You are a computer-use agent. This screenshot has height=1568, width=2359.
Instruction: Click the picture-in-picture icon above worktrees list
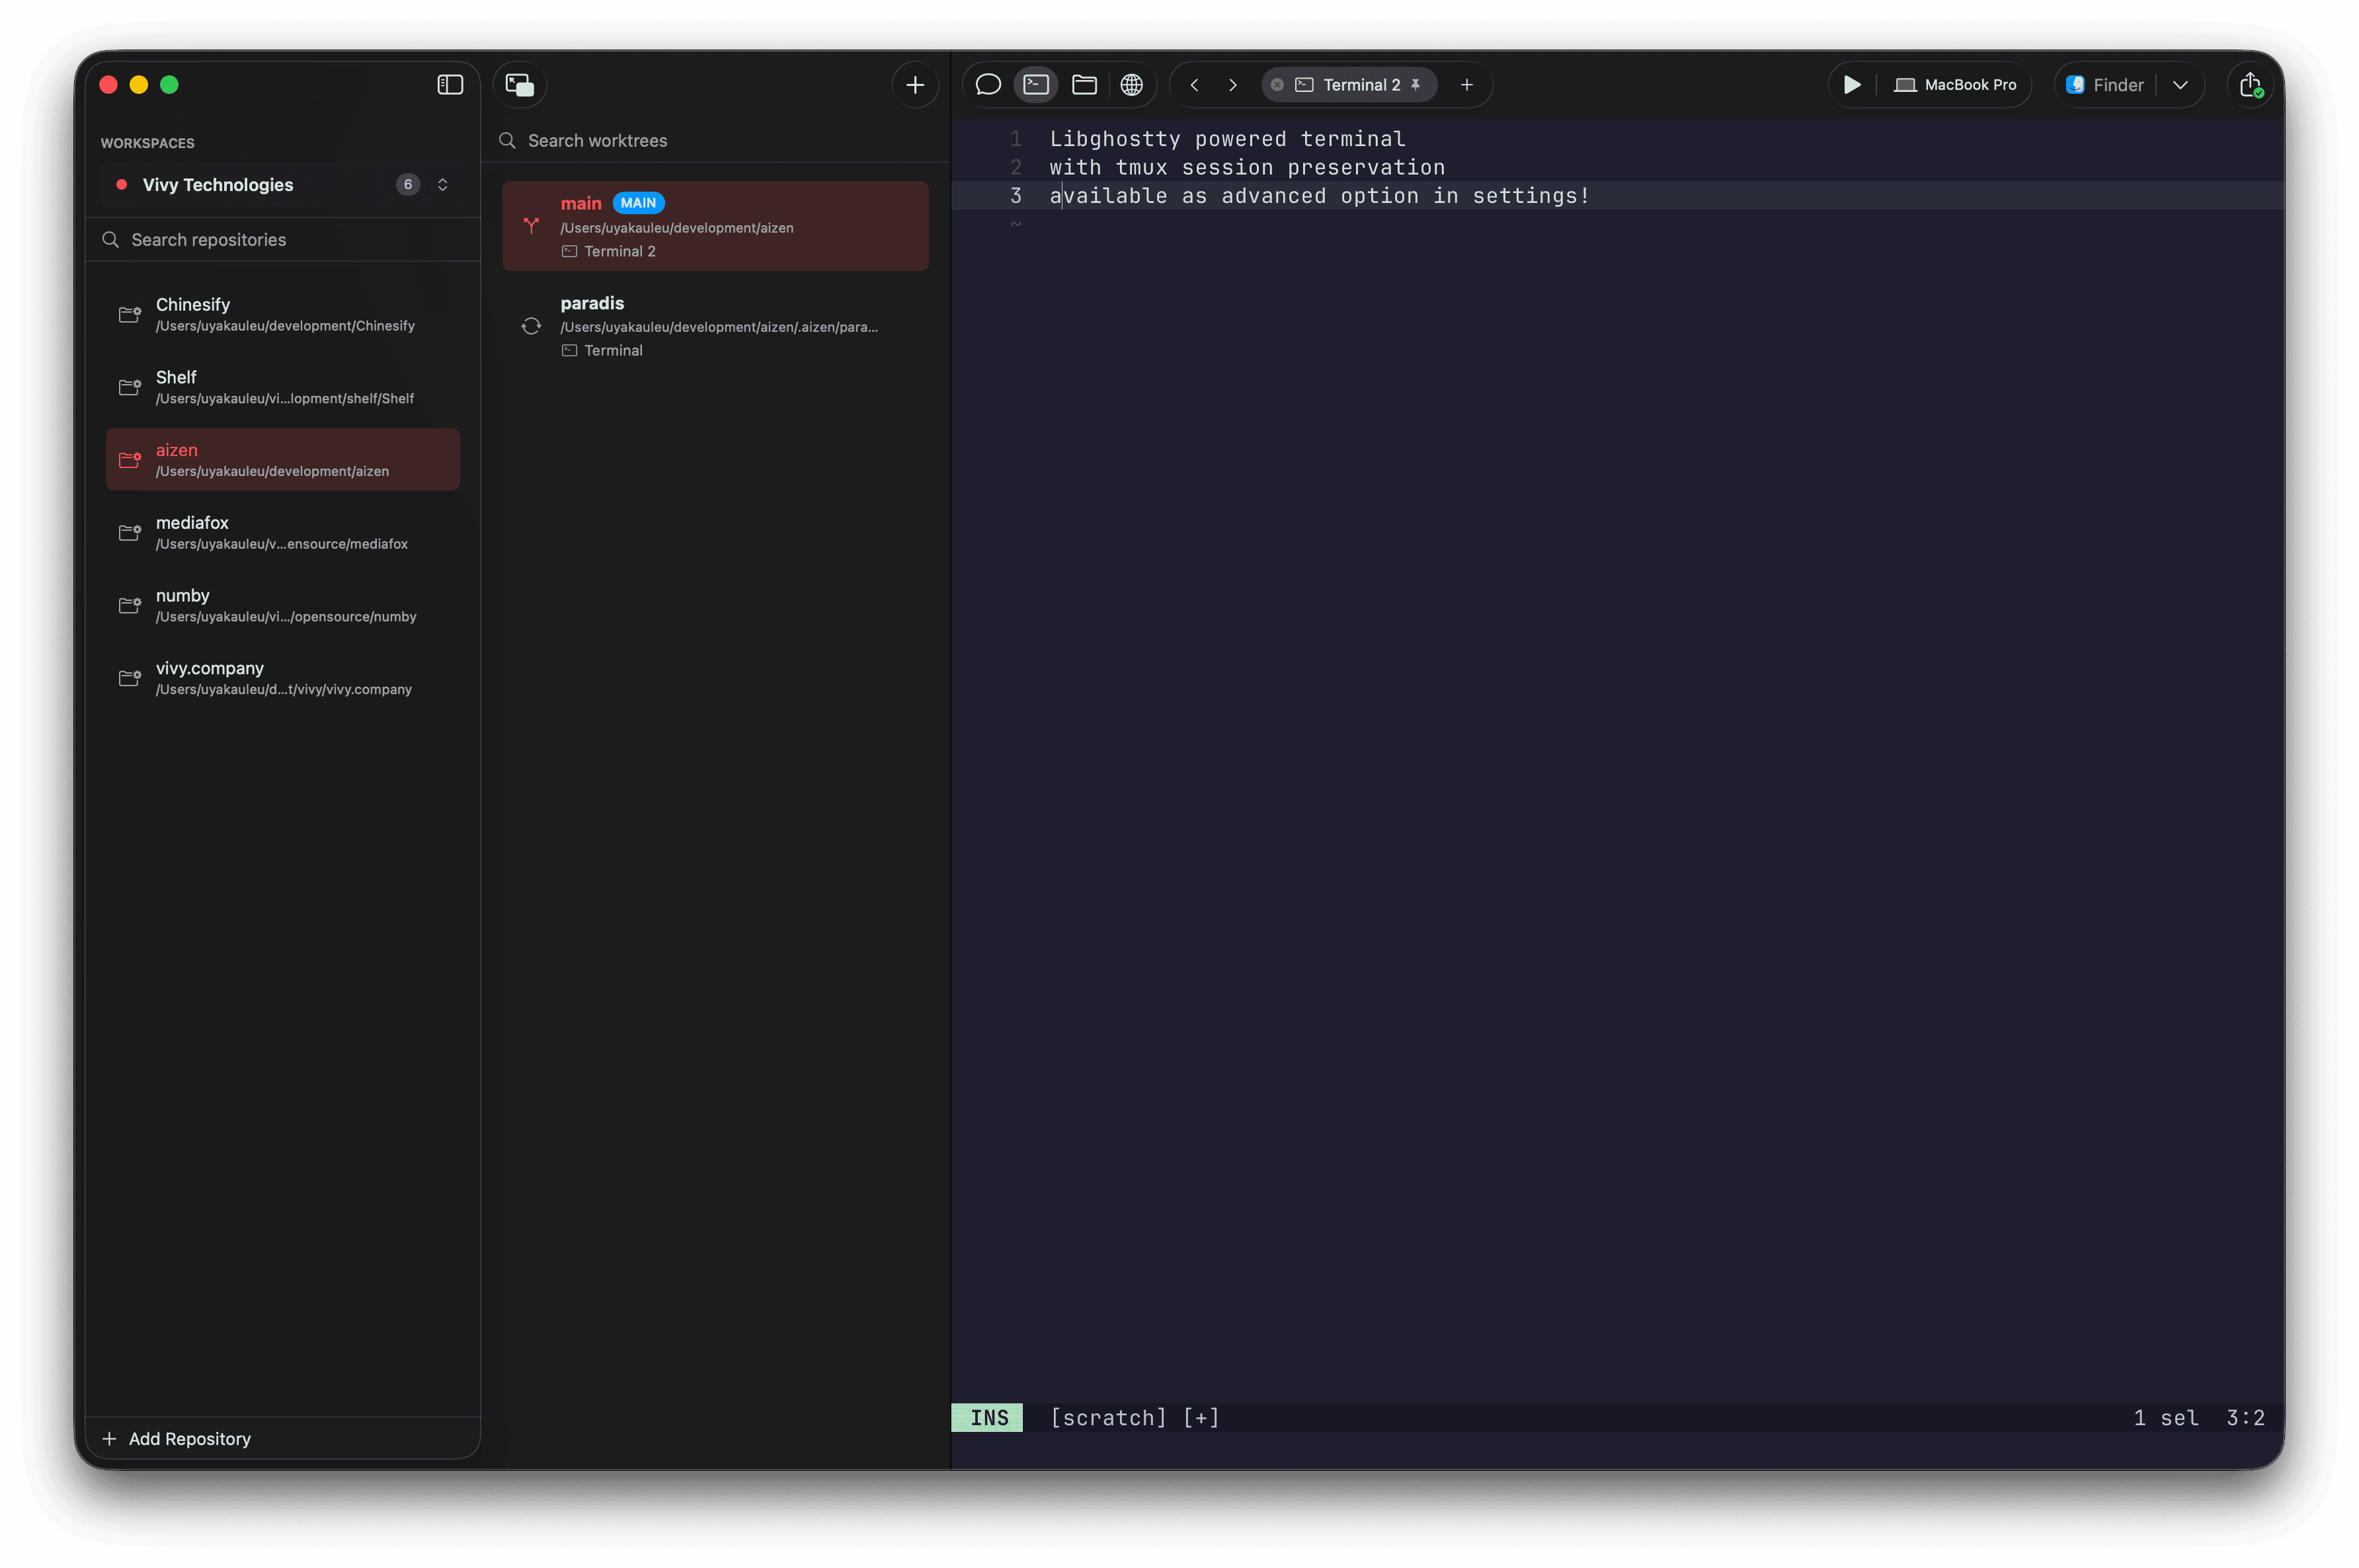coord(520,84)
